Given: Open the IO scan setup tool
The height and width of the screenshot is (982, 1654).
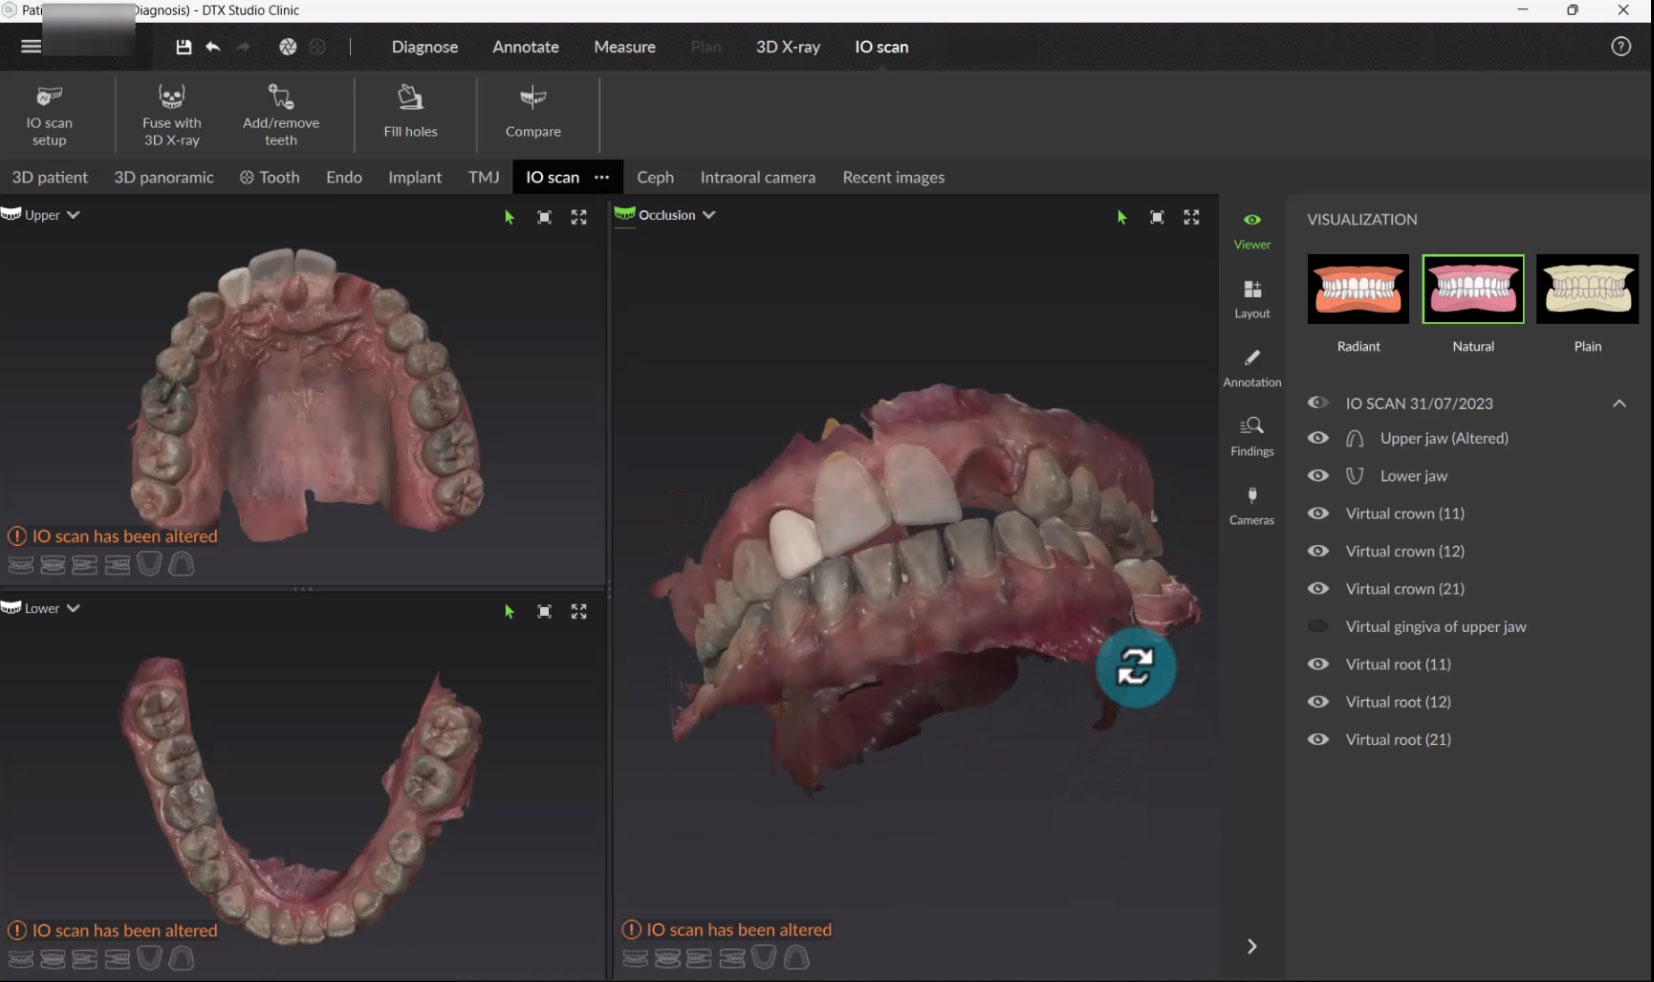Looking at the screenshot, I should 49,115.
